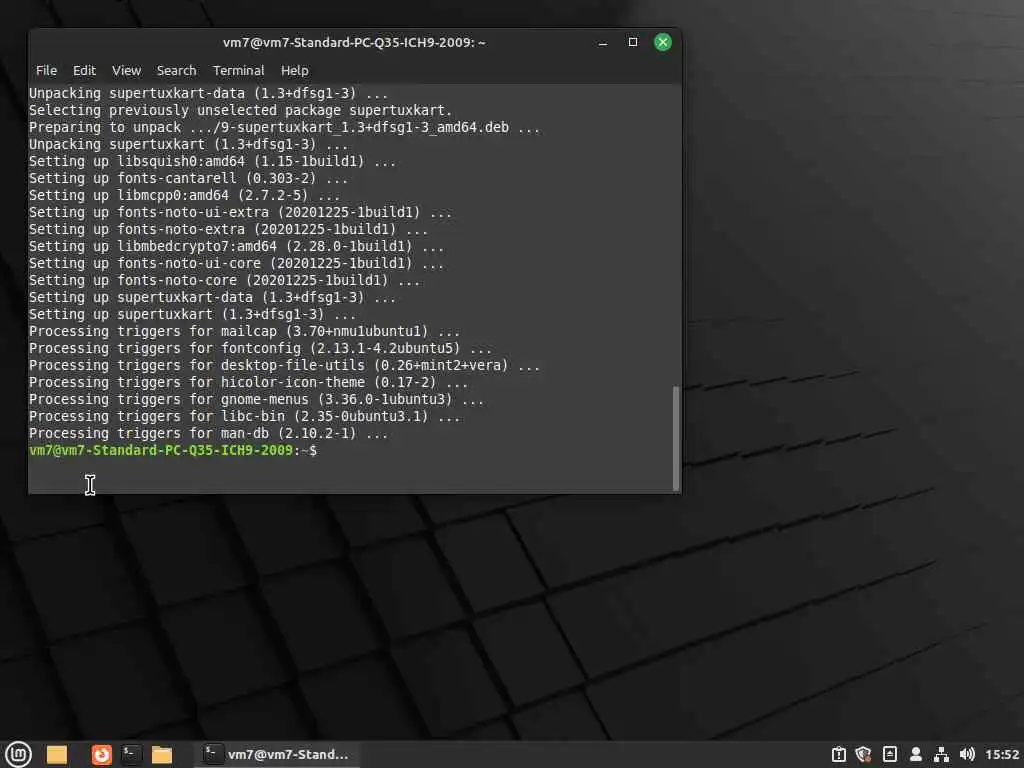Click line "Setting up supertuxkart (1.3+dfsg1-3)"
Screen dimensions: 1024x768
pos(192,315)
